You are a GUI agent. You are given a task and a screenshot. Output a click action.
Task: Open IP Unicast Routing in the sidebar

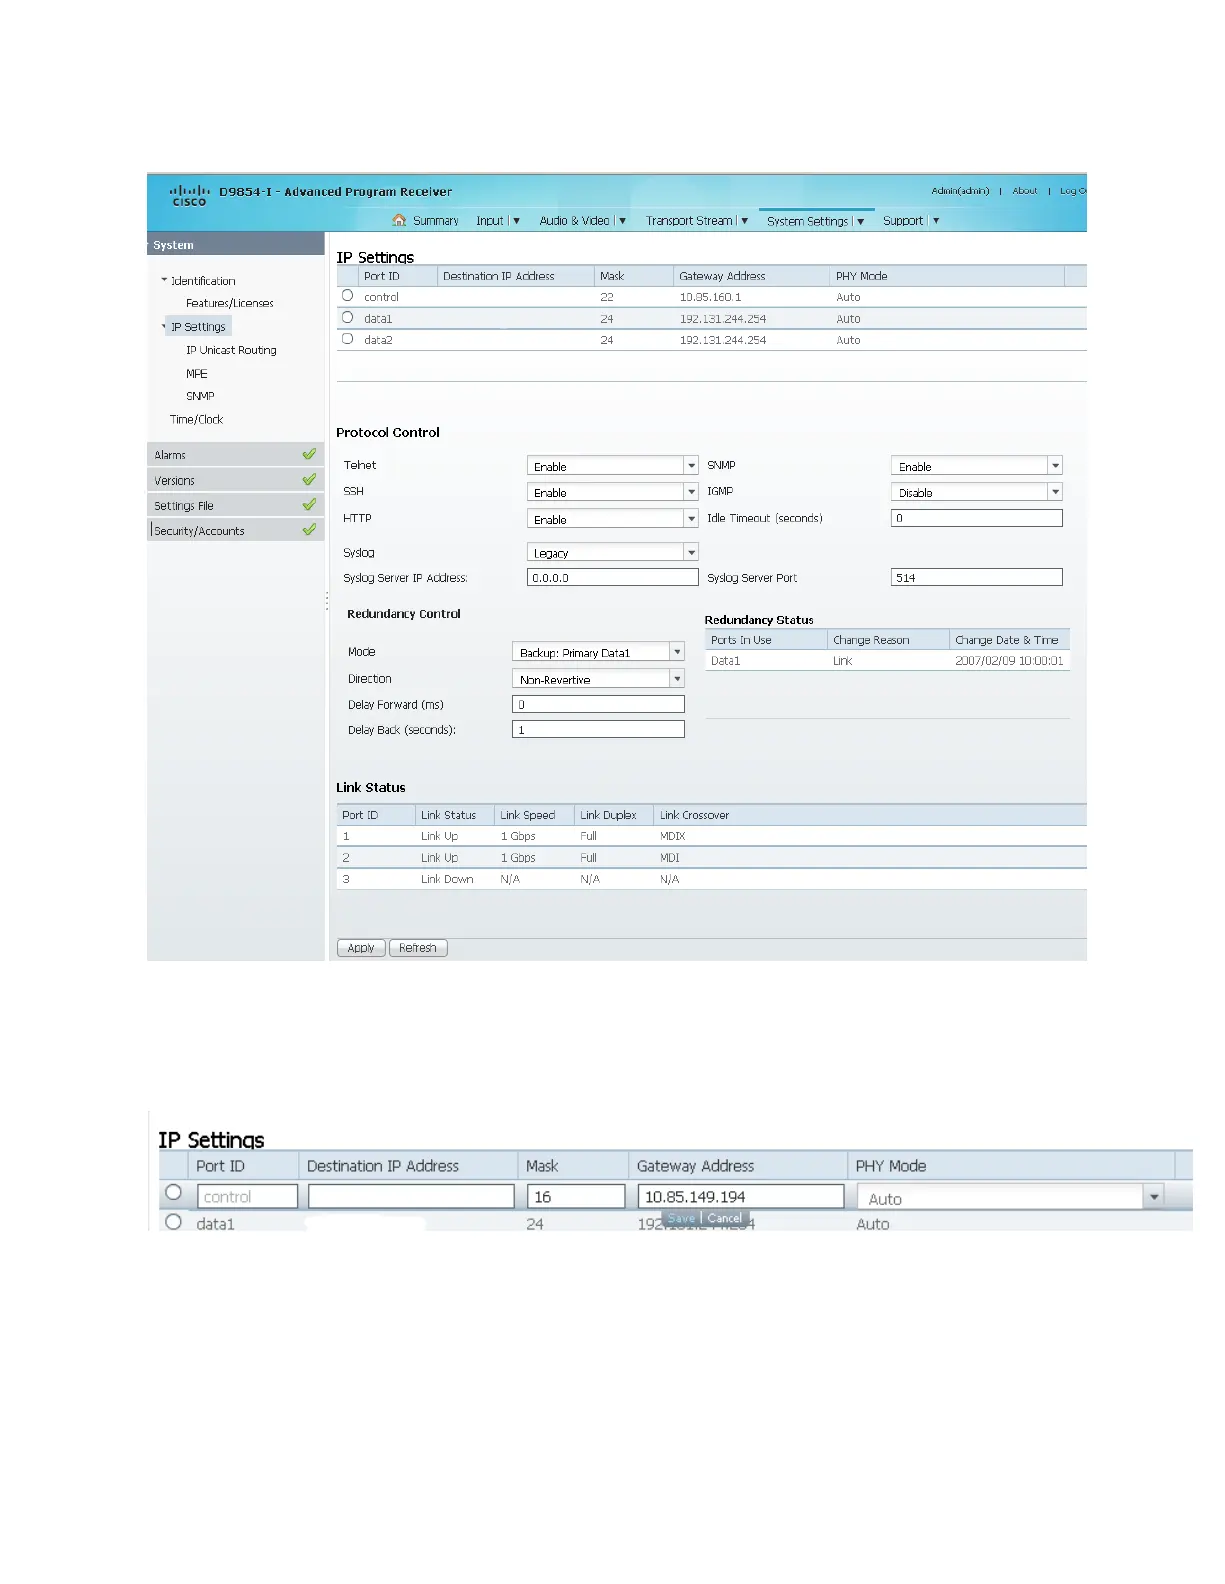(x=231, y=350)
